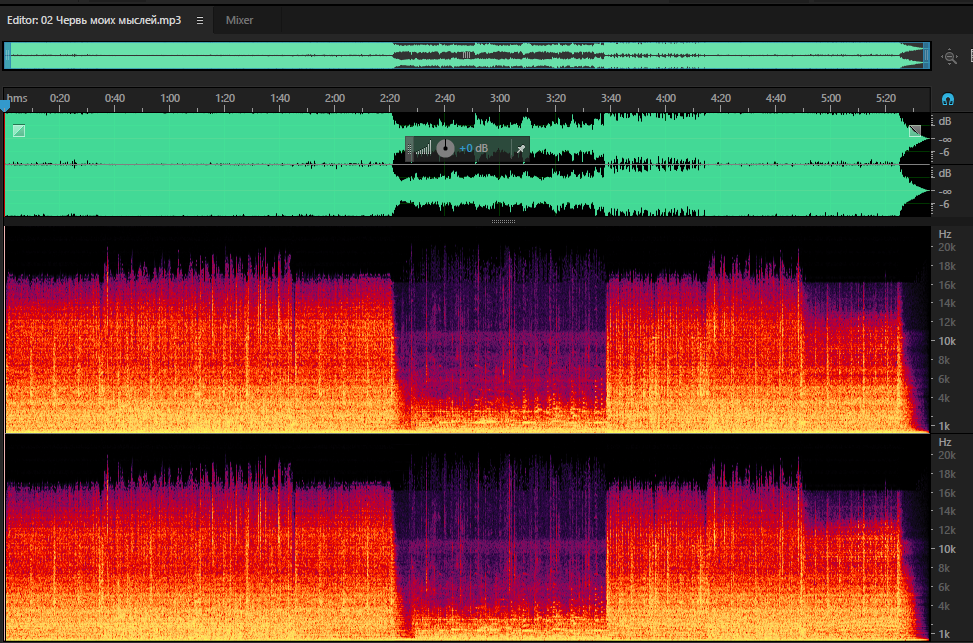Click the left edge handle of the zoom navigator
This screenshot has height=643, width=973.
[7, 56]
